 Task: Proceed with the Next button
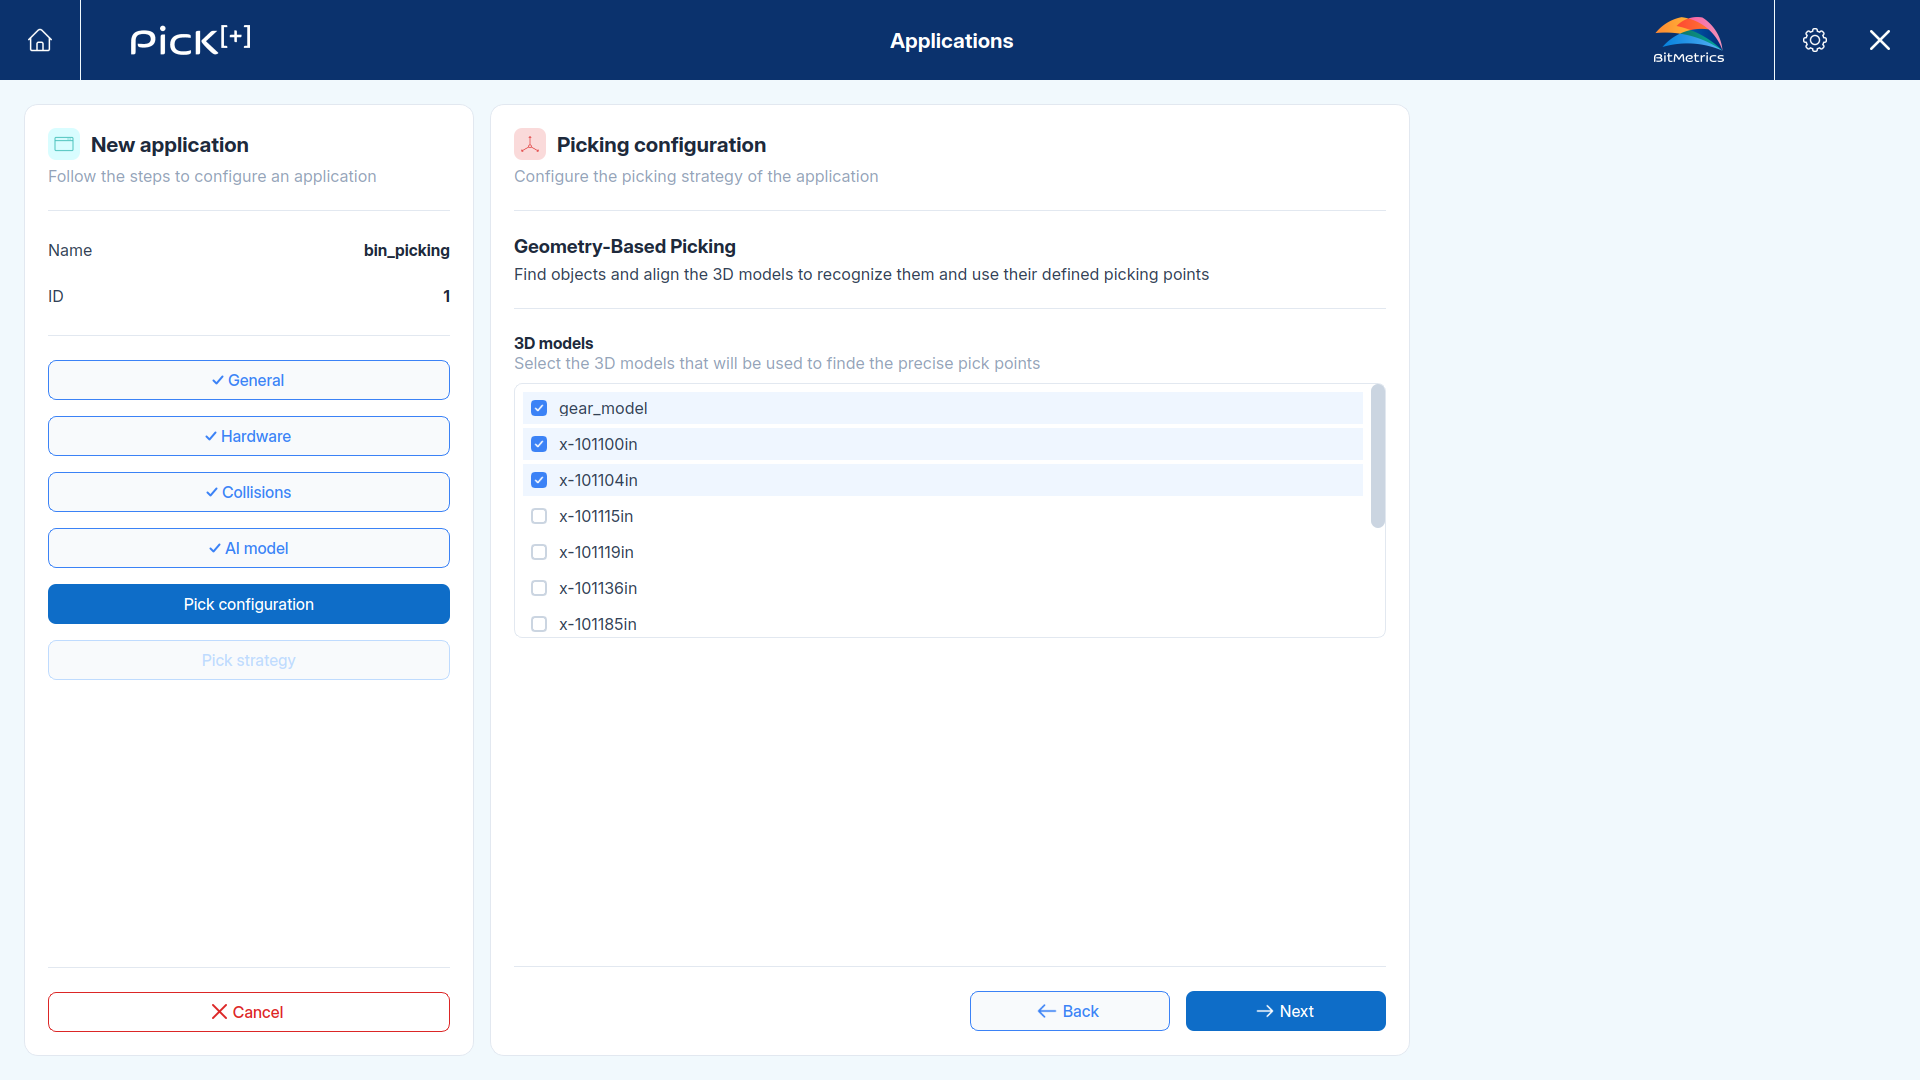(1286, 1011)
